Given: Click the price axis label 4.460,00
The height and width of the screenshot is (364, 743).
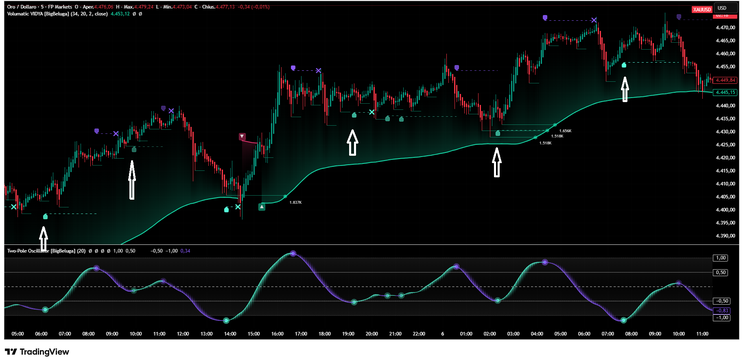Looking at the screenshot, I should click(725, 54).
